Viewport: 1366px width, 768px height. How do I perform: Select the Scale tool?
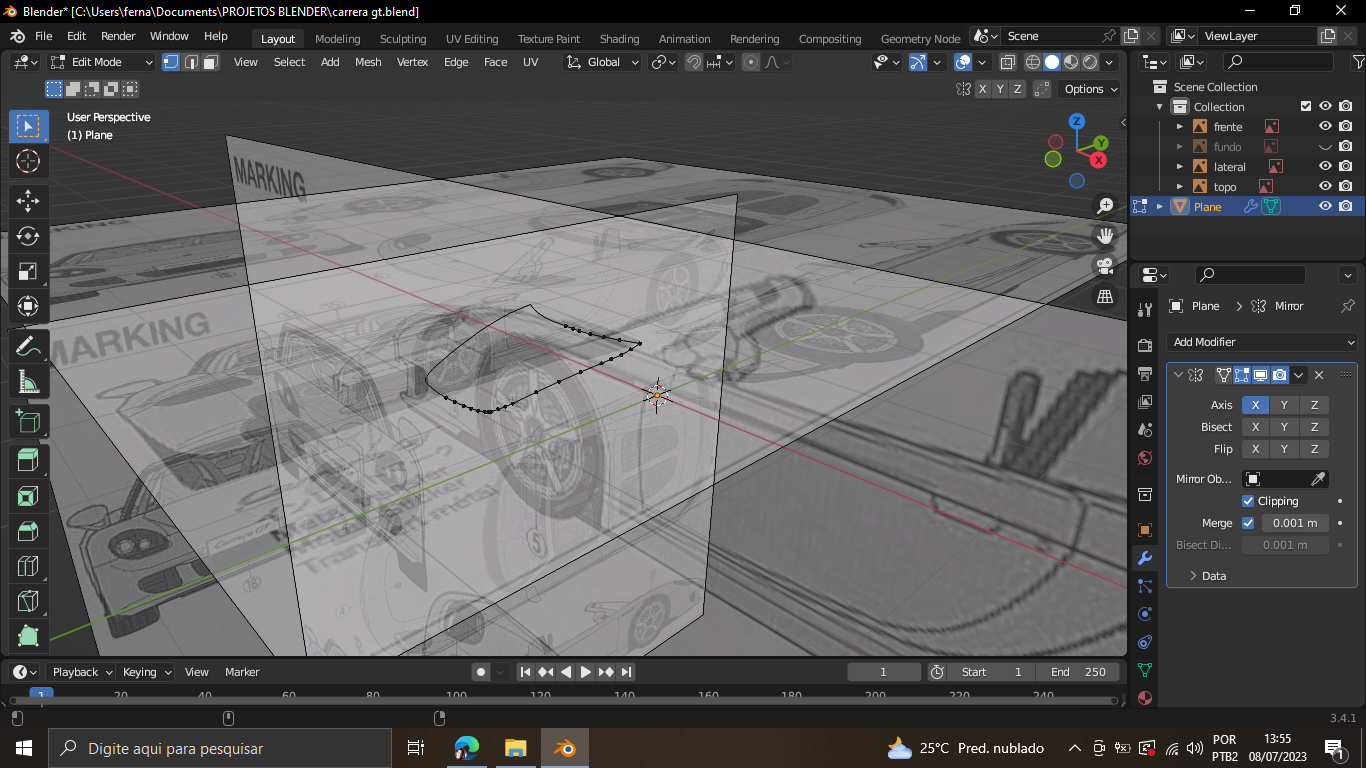pos(28,271)
